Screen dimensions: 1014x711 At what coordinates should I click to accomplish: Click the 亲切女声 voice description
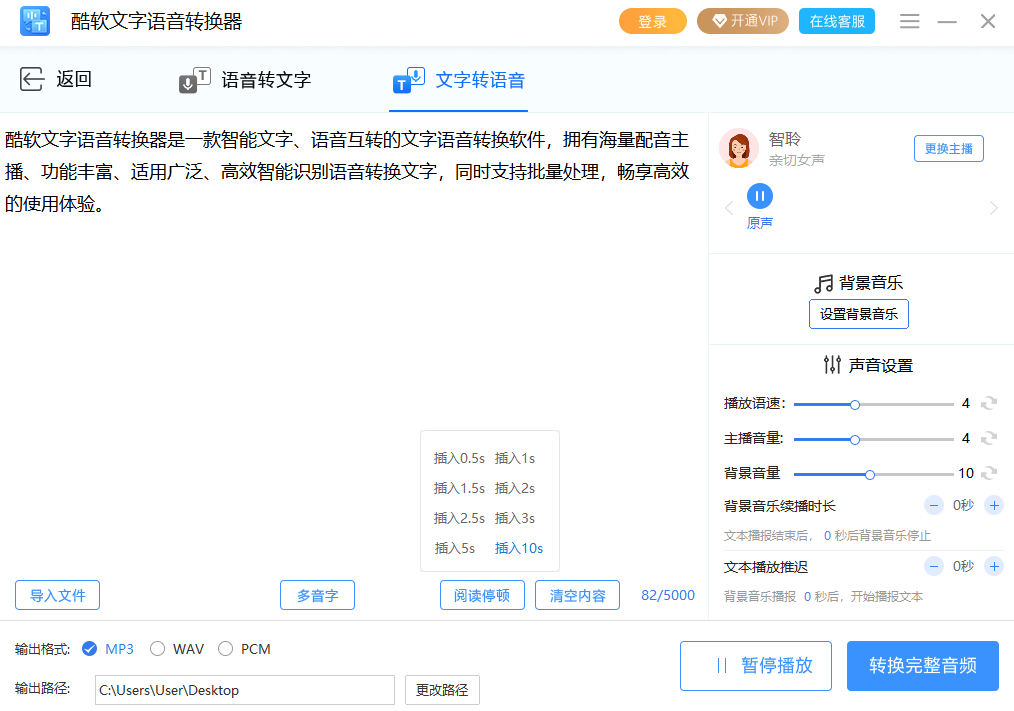click(x=797, y=160)
